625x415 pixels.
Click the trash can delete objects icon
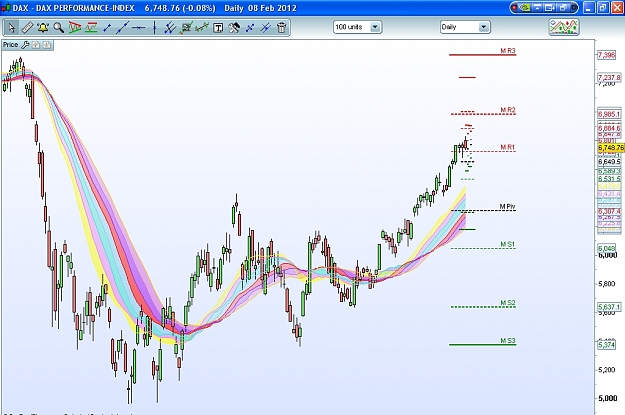click(281, 28)
